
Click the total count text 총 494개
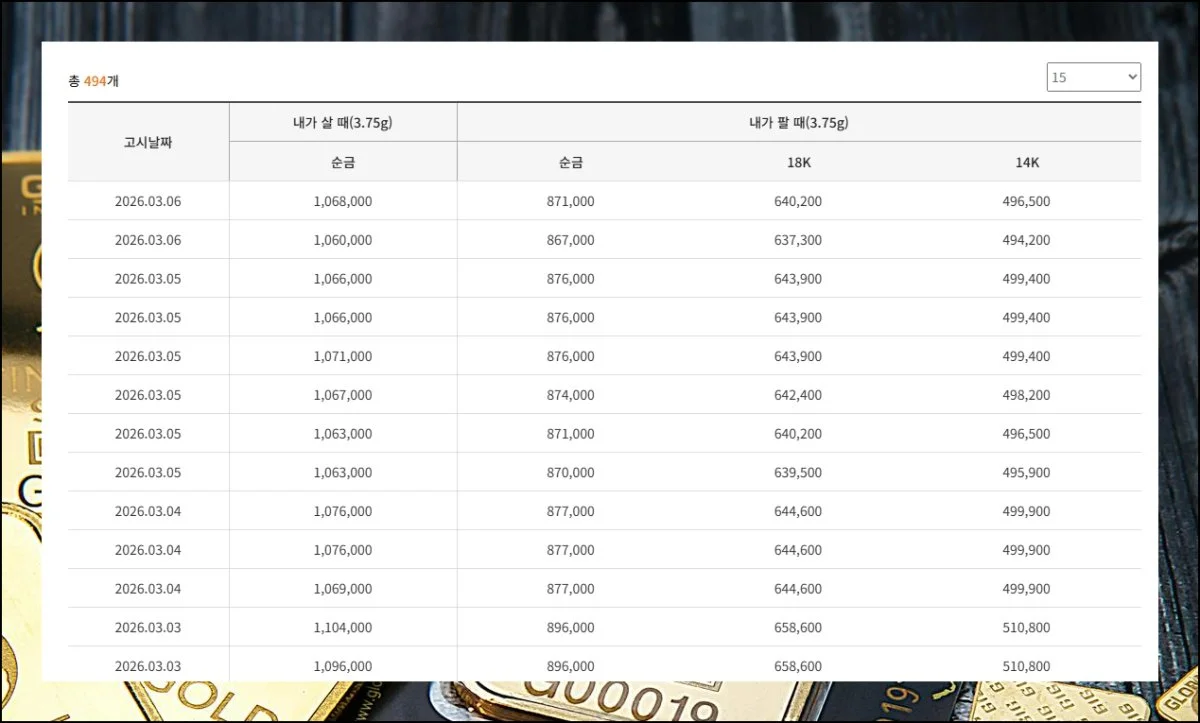pos(93,81)
